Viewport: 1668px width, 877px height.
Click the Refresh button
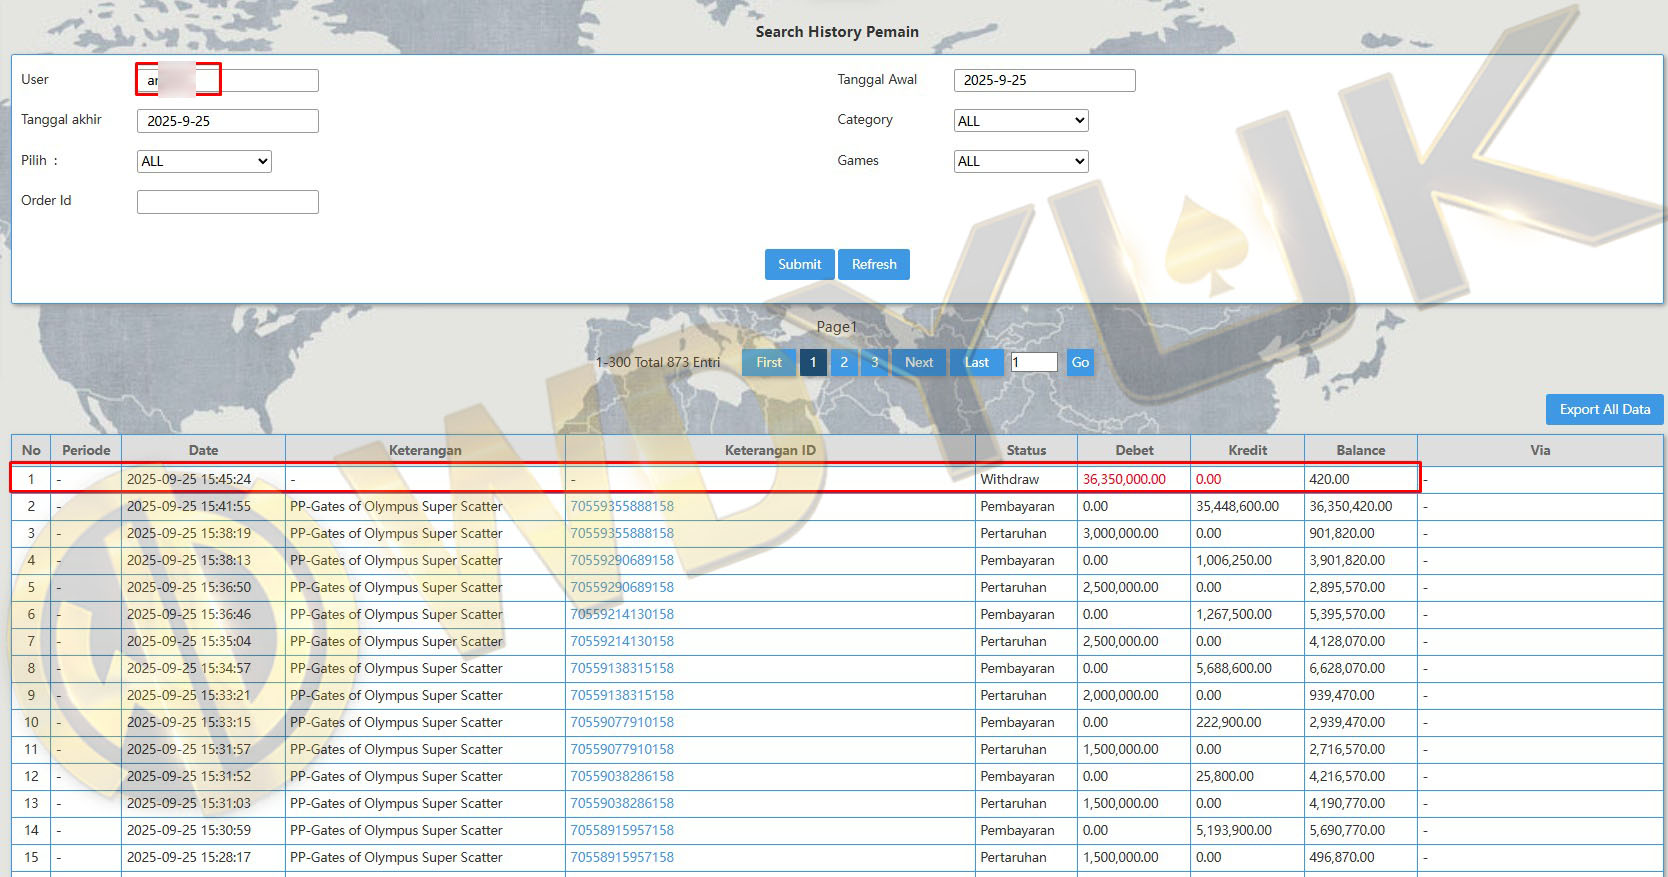click(x=874, y=264)
